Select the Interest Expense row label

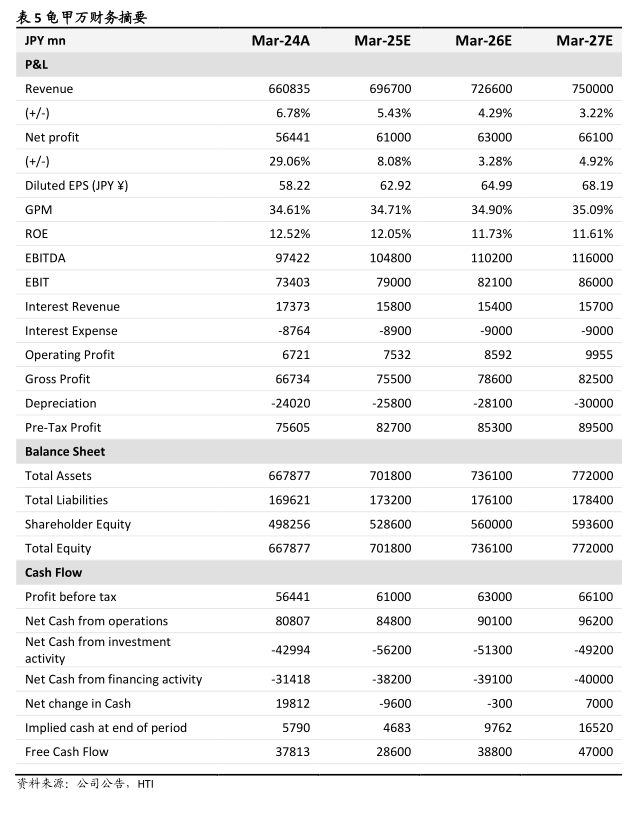click(x=71, y=331)
